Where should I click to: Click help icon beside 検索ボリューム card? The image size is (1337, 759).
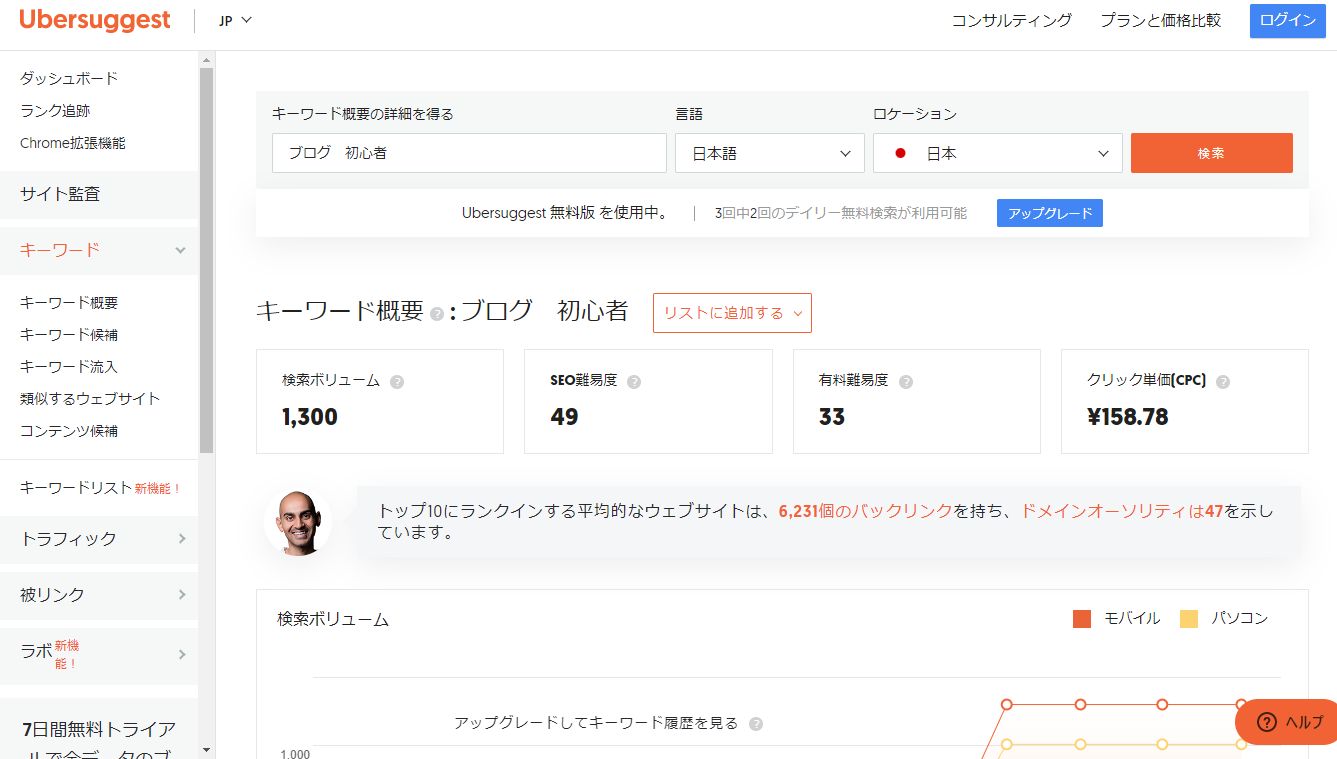(x=397, y=382)
